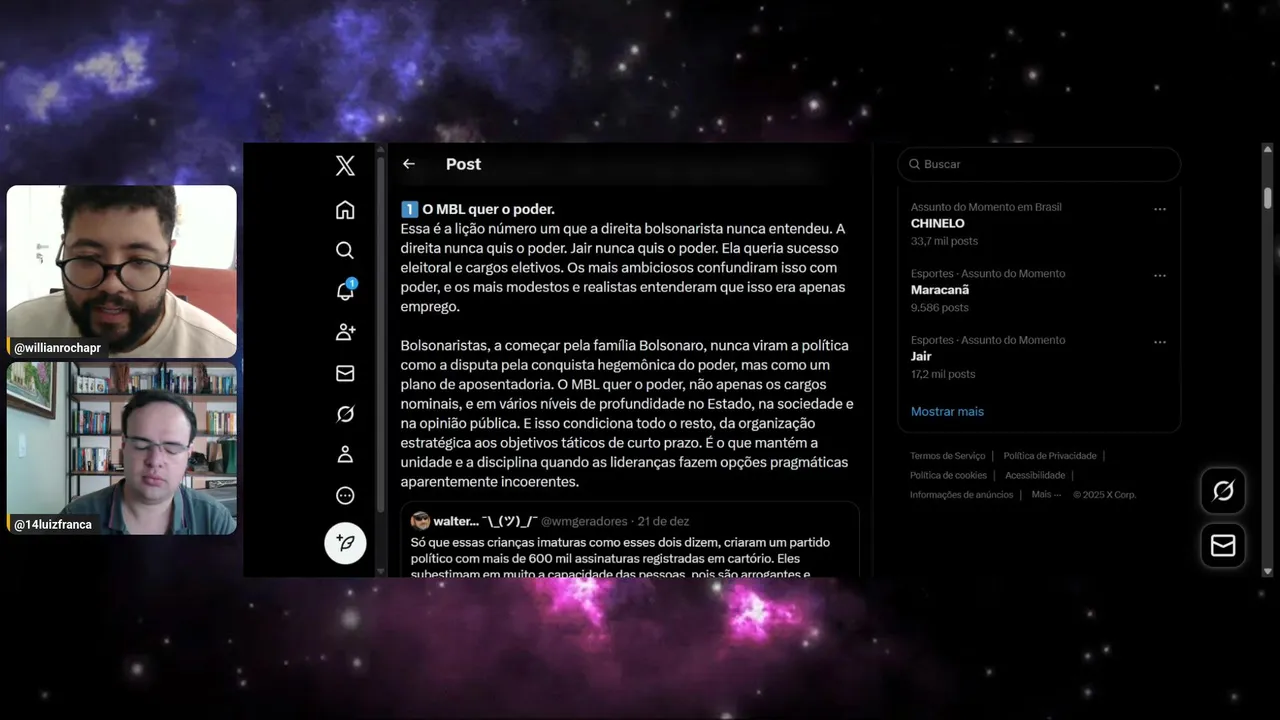The height and width of the screenshot is (720, 1280).
Task: Click the @willianrochapr webcam feed
Action: coord(122,272)
